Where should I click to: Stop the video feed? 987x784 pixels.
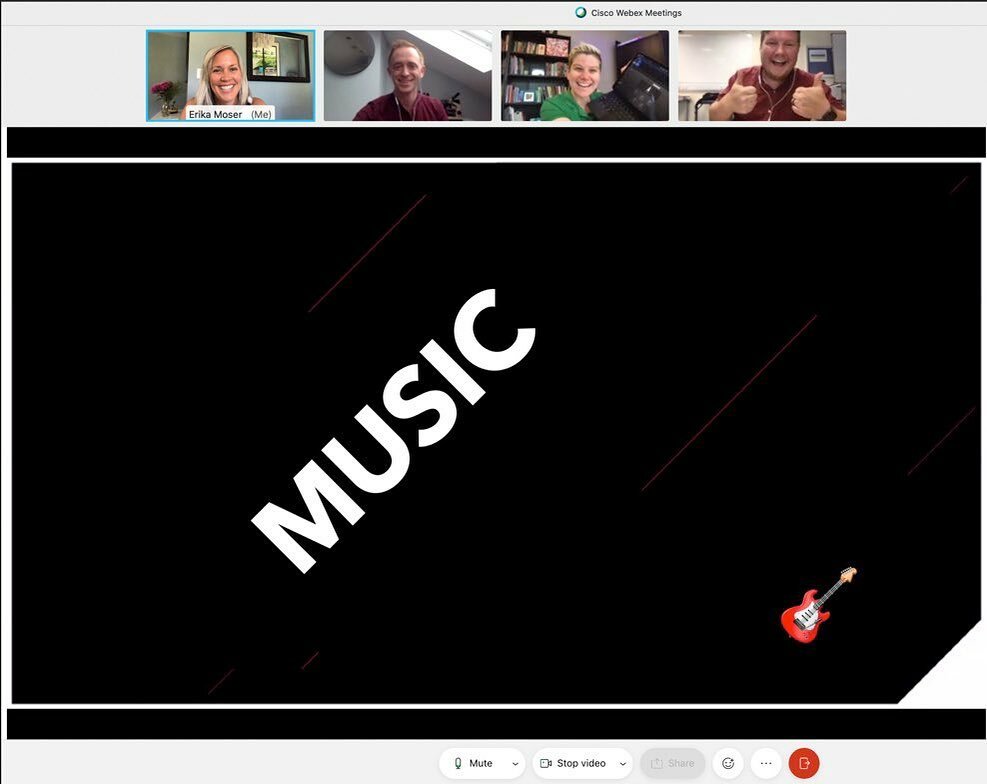click(x=573, y=763)
